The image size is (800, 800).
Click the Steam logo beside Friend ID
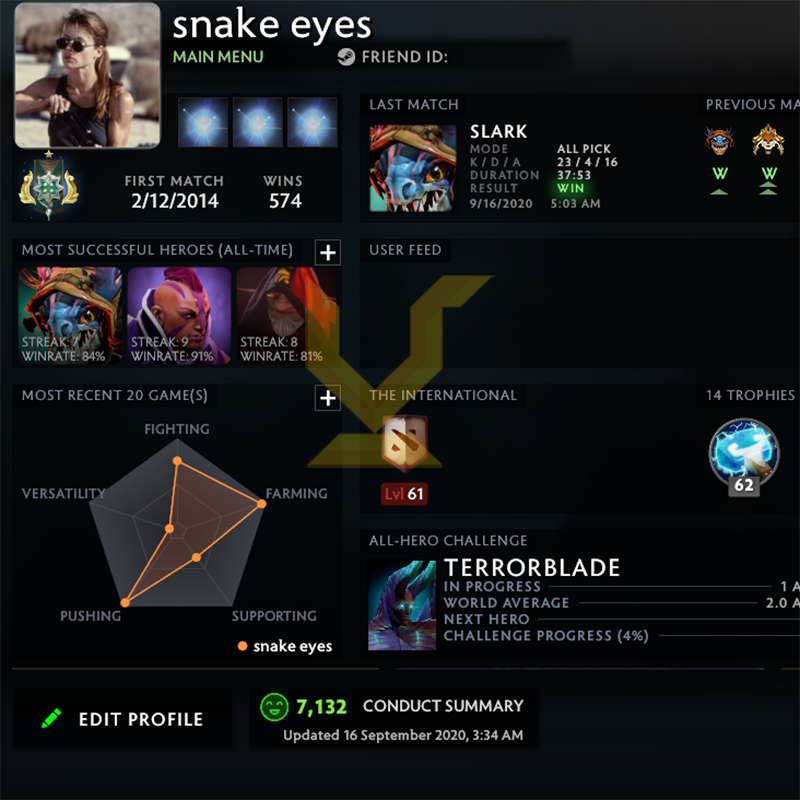[x=346, y=57]
